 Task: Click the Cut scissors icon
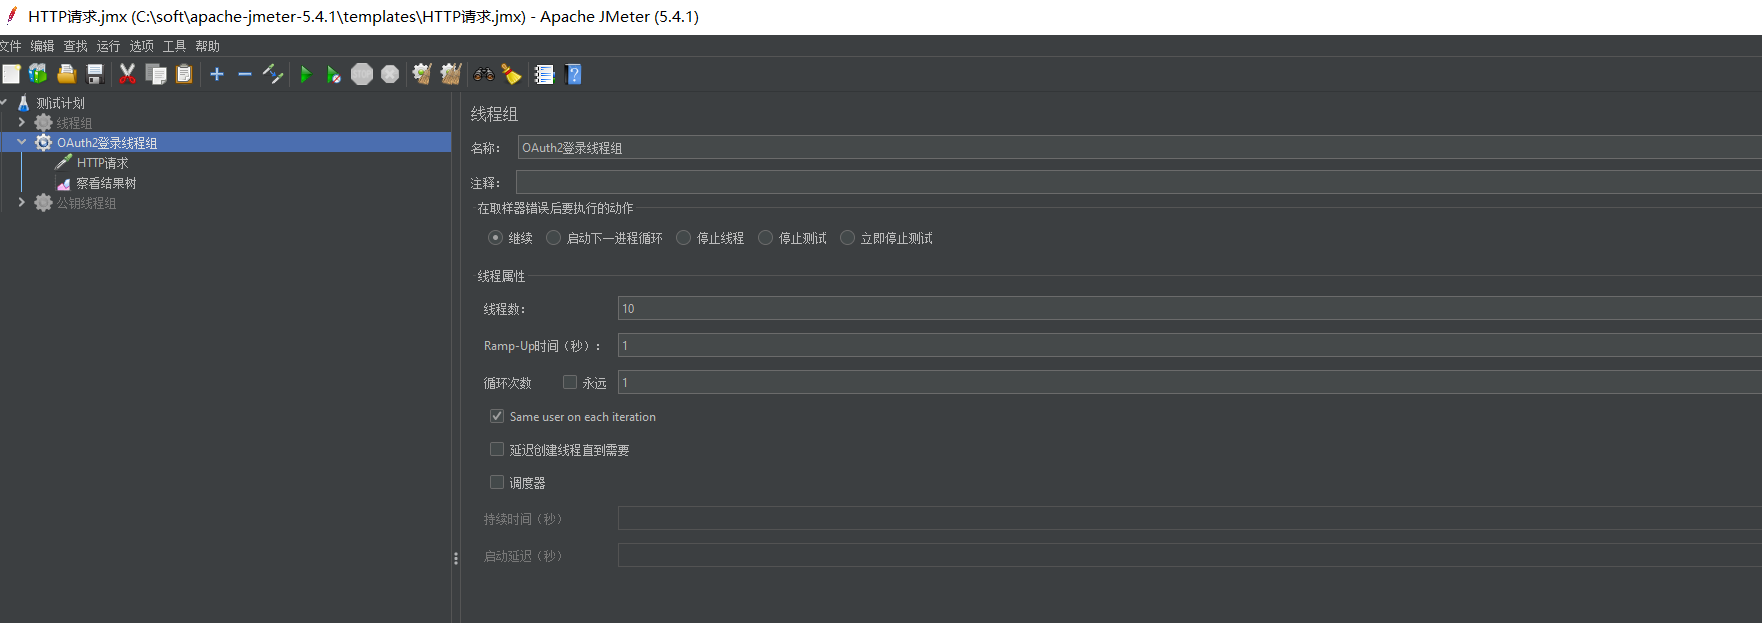[127, 74]
